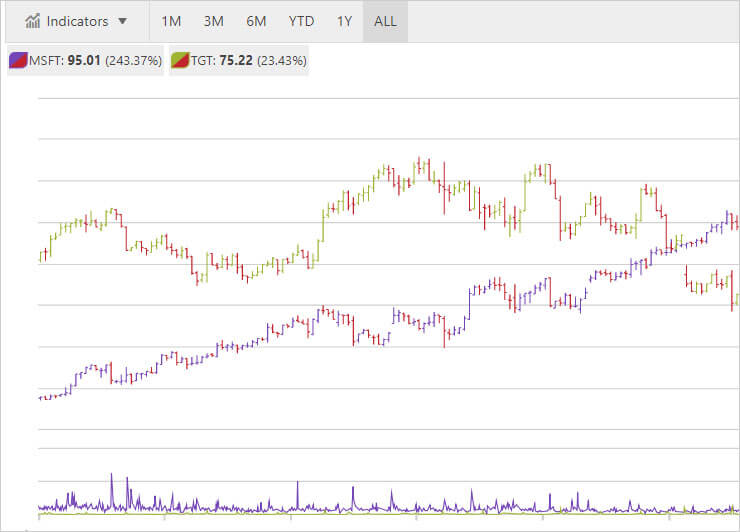740x532 pixels.
Task: Click the first MSFT candlestick at chart start
Action: pos(40,398)
